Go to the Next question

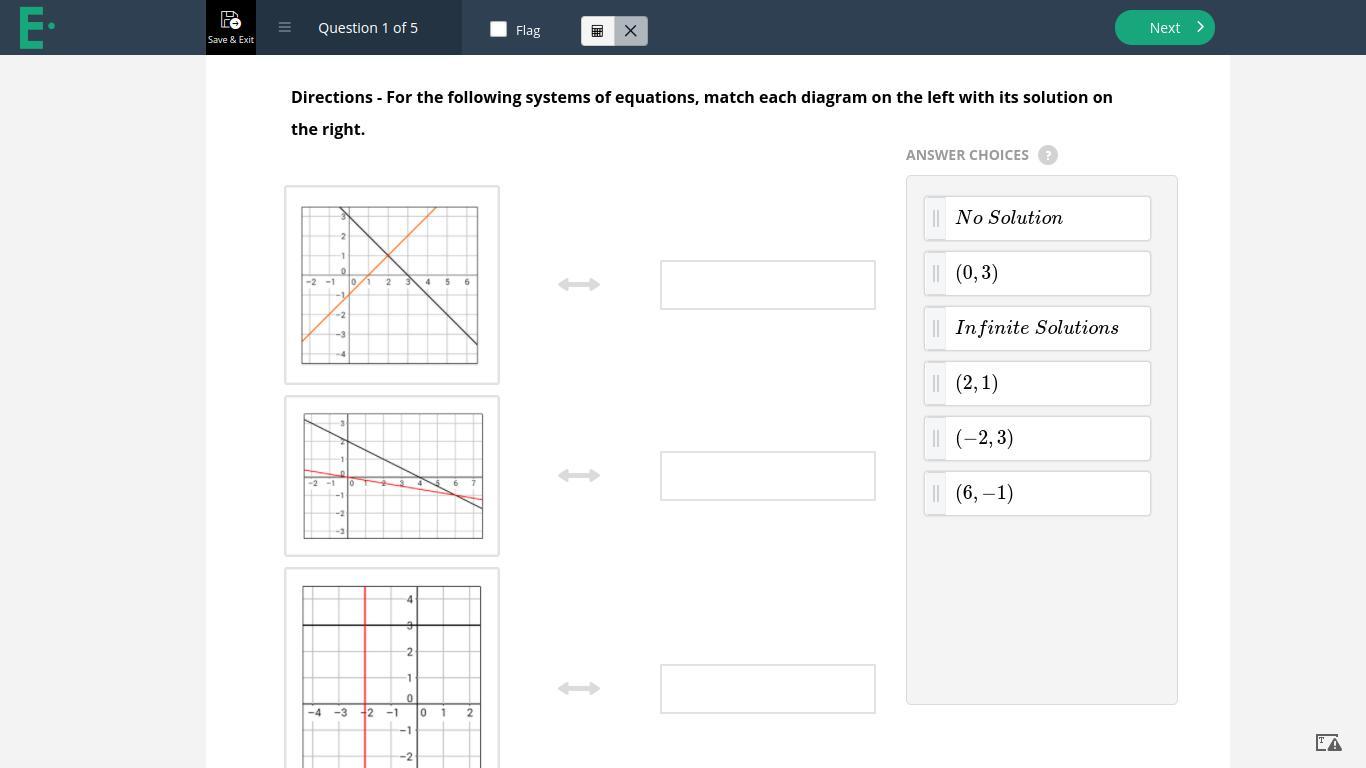[1164, 28]
